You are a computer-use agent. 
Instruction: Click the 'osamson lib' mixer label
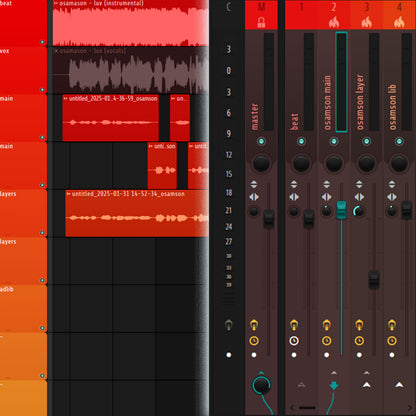pos(393,107)
